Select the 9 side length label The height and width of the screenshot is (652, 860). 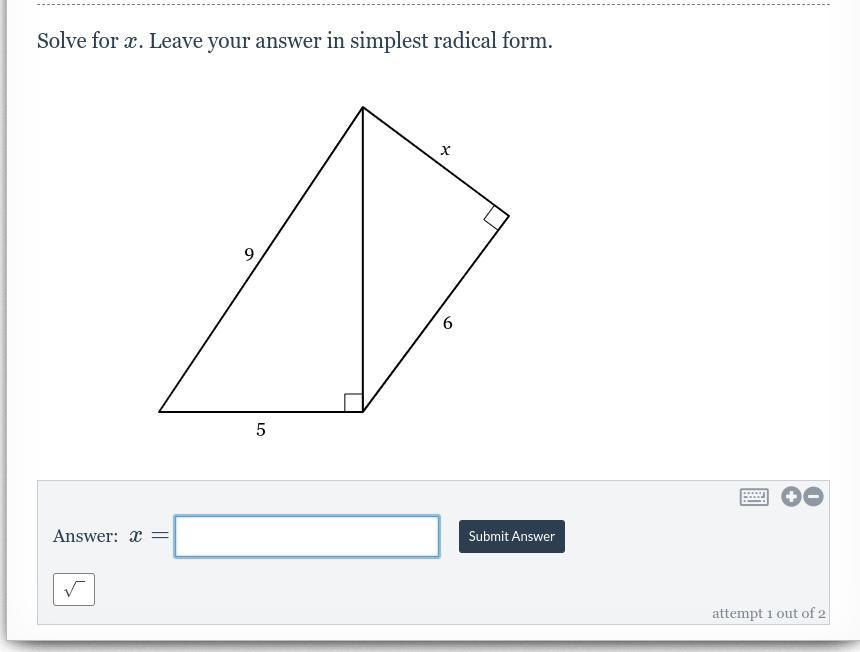pos(249,254)
